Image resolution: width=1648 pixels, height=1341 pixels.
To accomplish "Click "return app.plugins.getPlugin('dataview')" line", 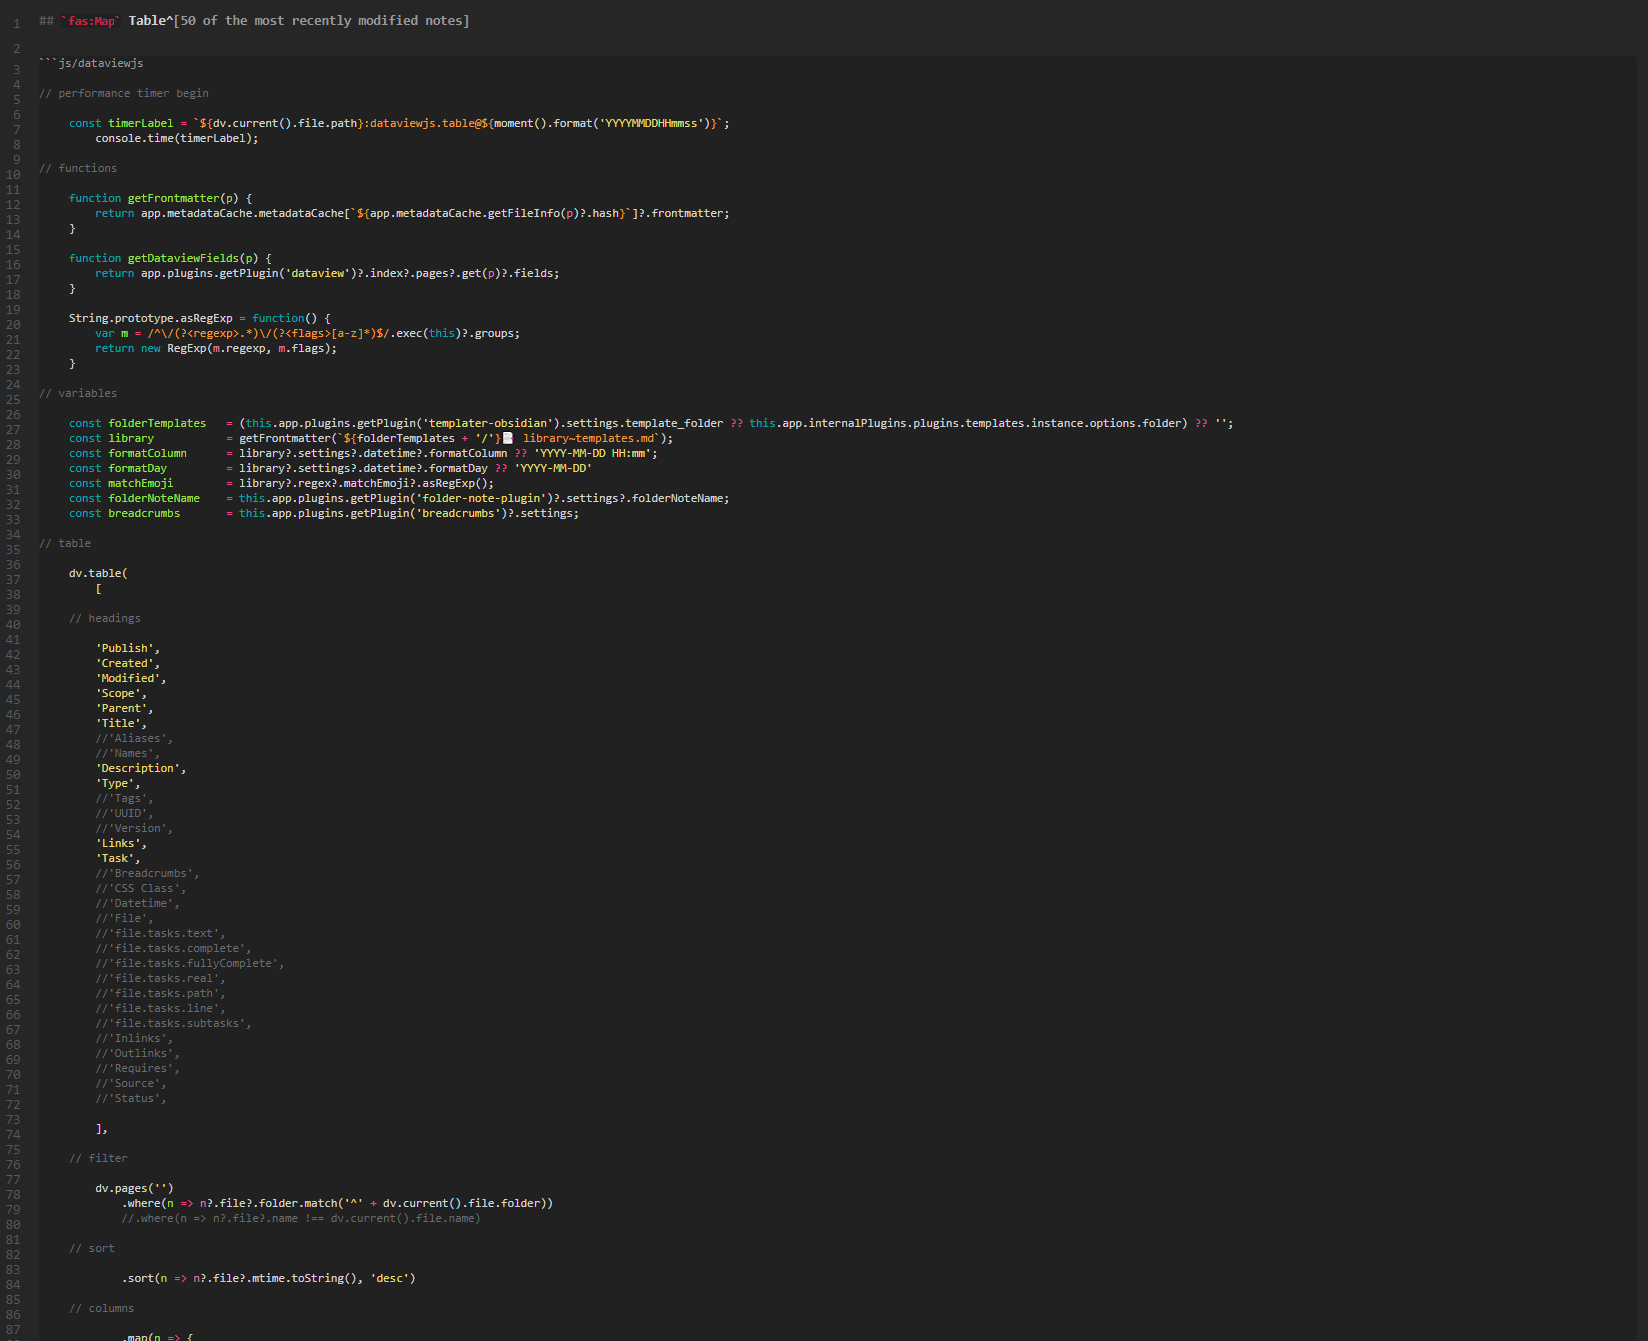I will point(327,273).
